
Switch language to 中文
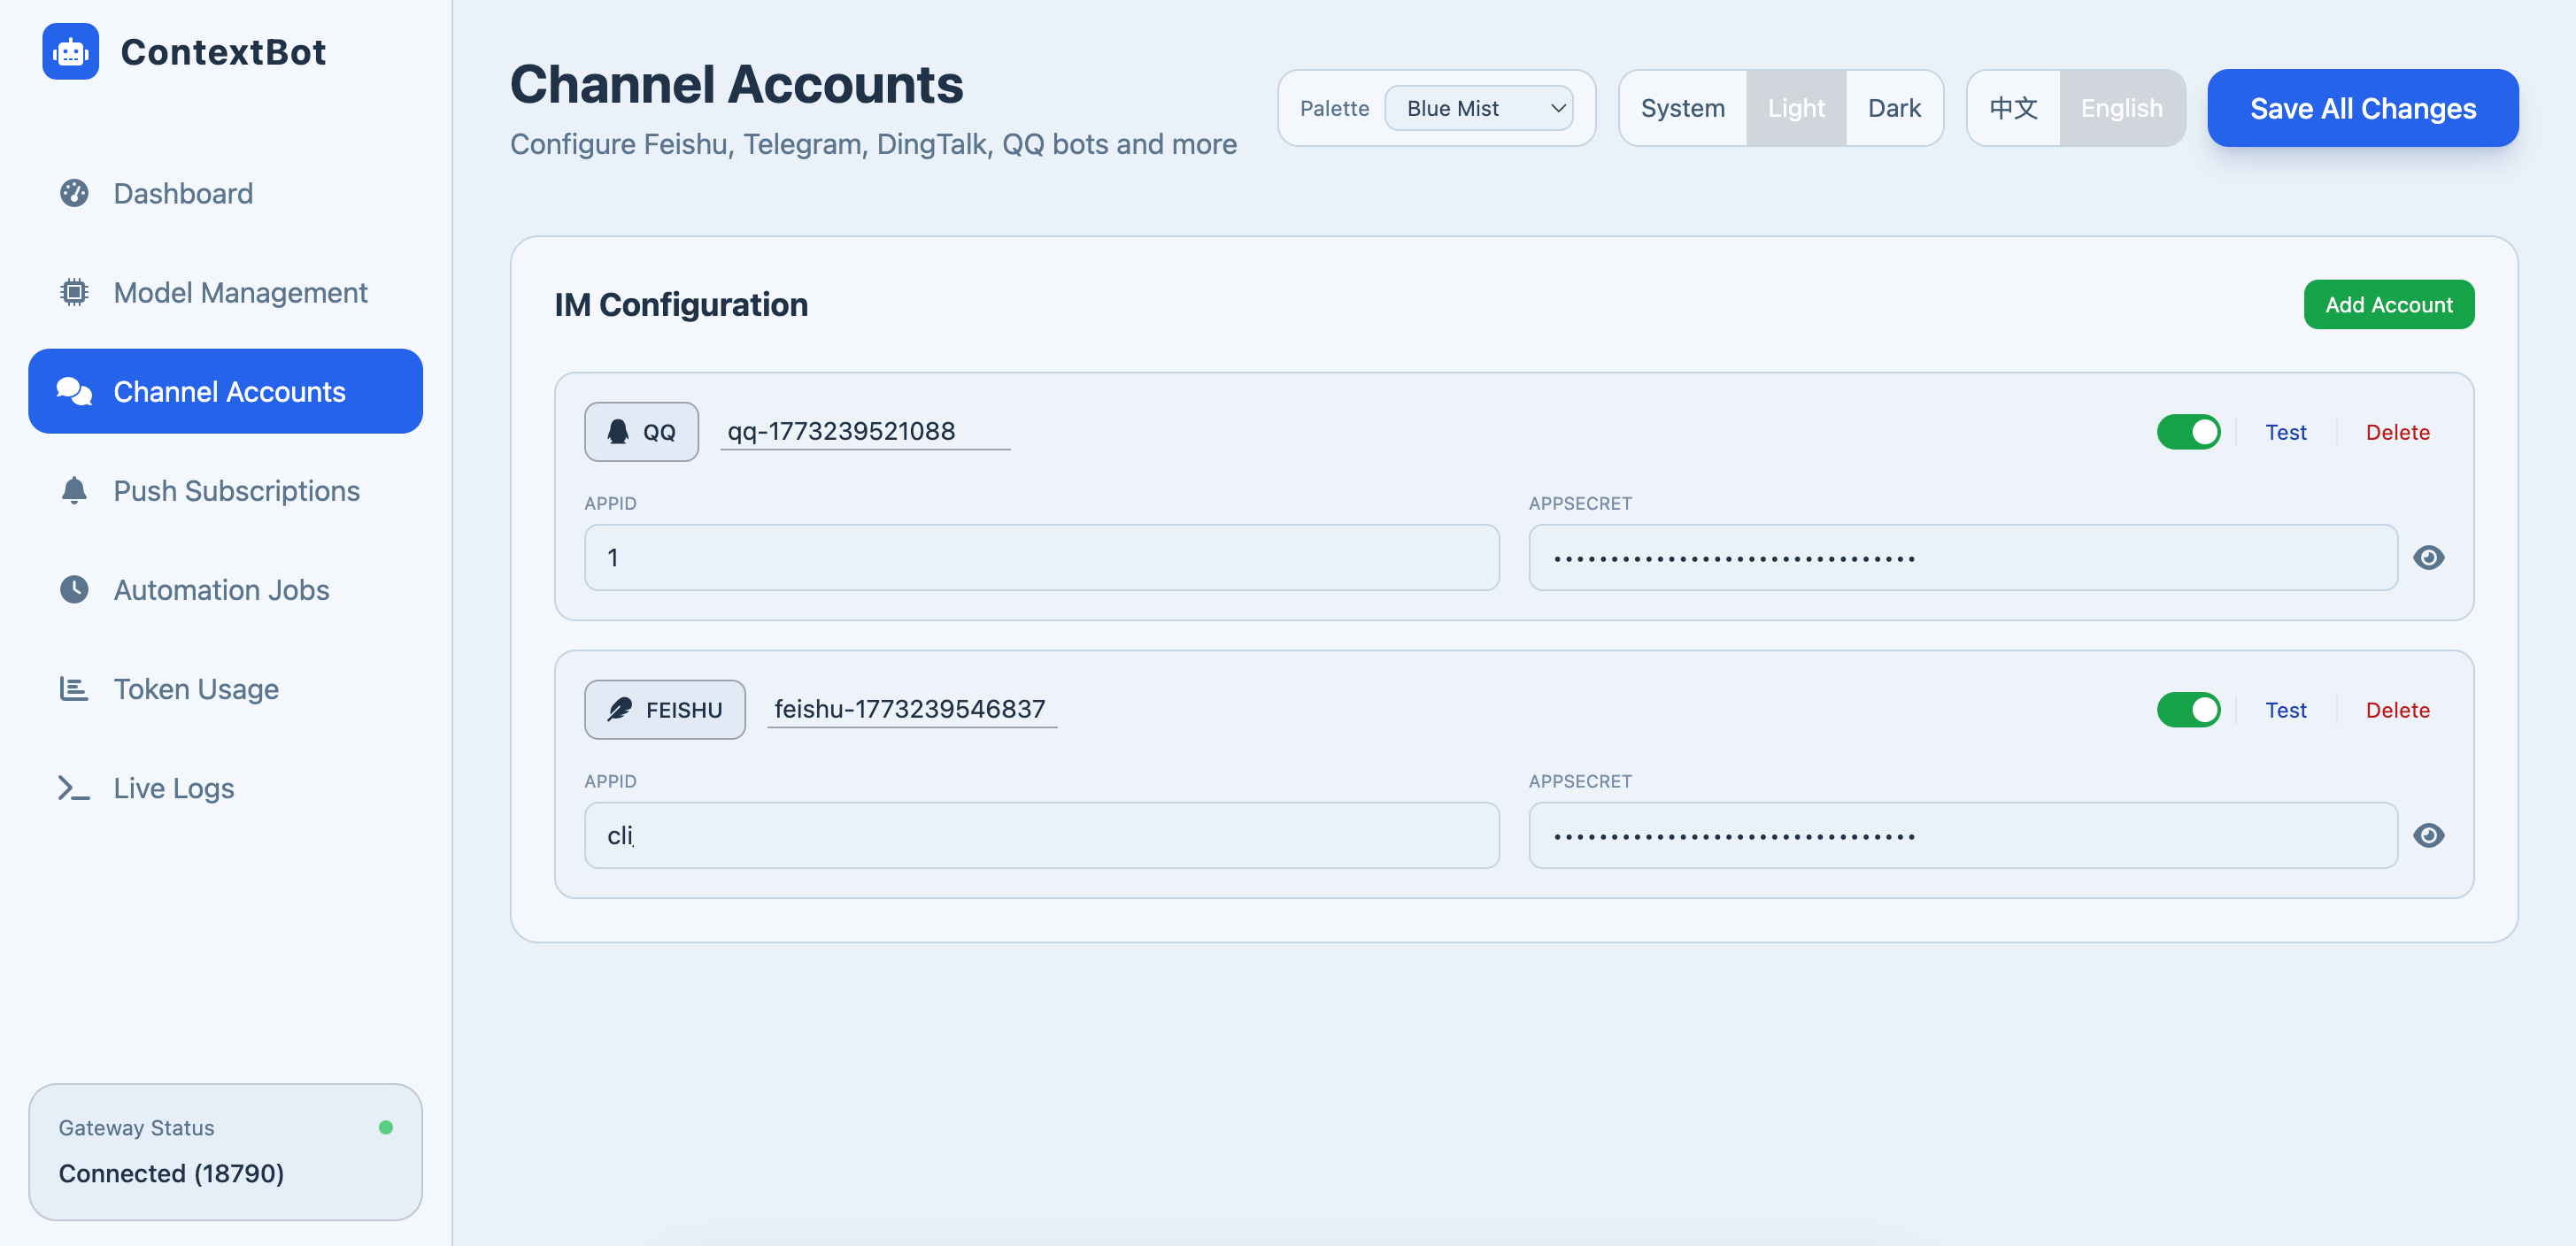pos(2013,108)
